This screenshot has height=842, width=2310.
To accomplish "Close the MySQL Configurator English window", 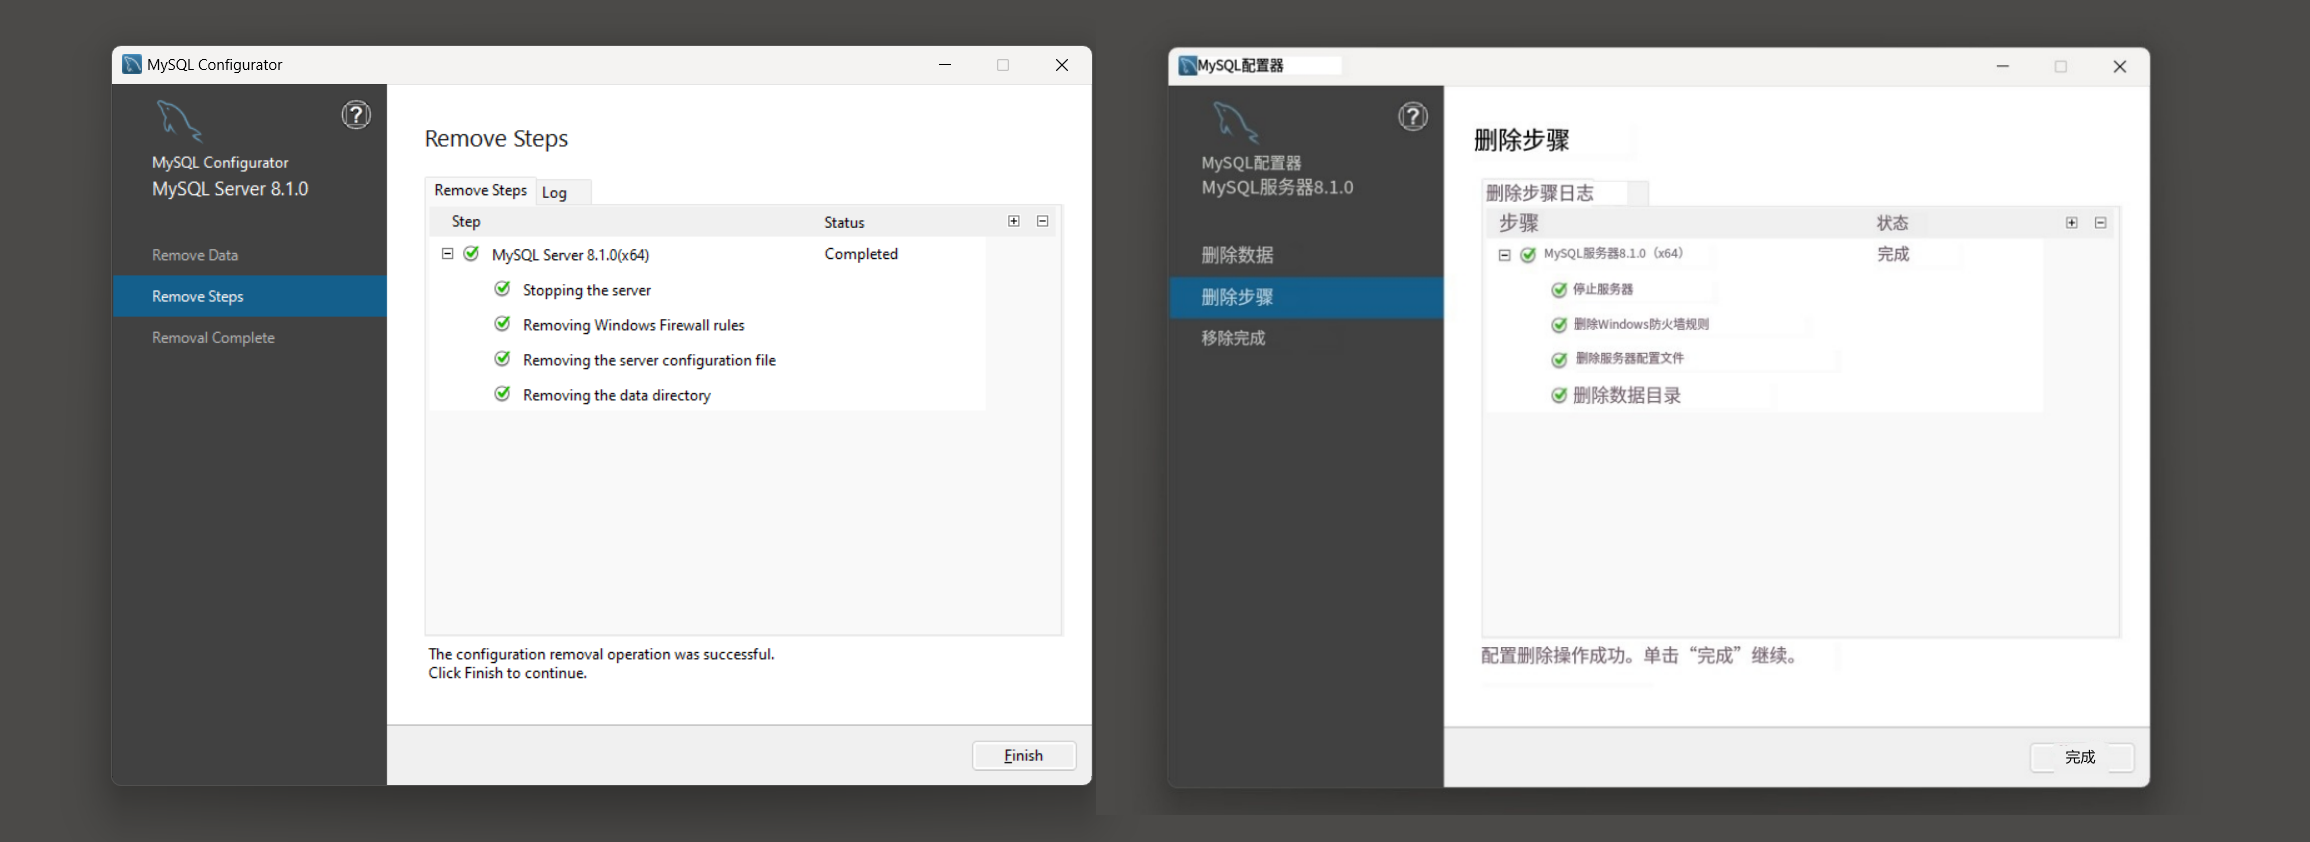I will (x=1062, y=65).
